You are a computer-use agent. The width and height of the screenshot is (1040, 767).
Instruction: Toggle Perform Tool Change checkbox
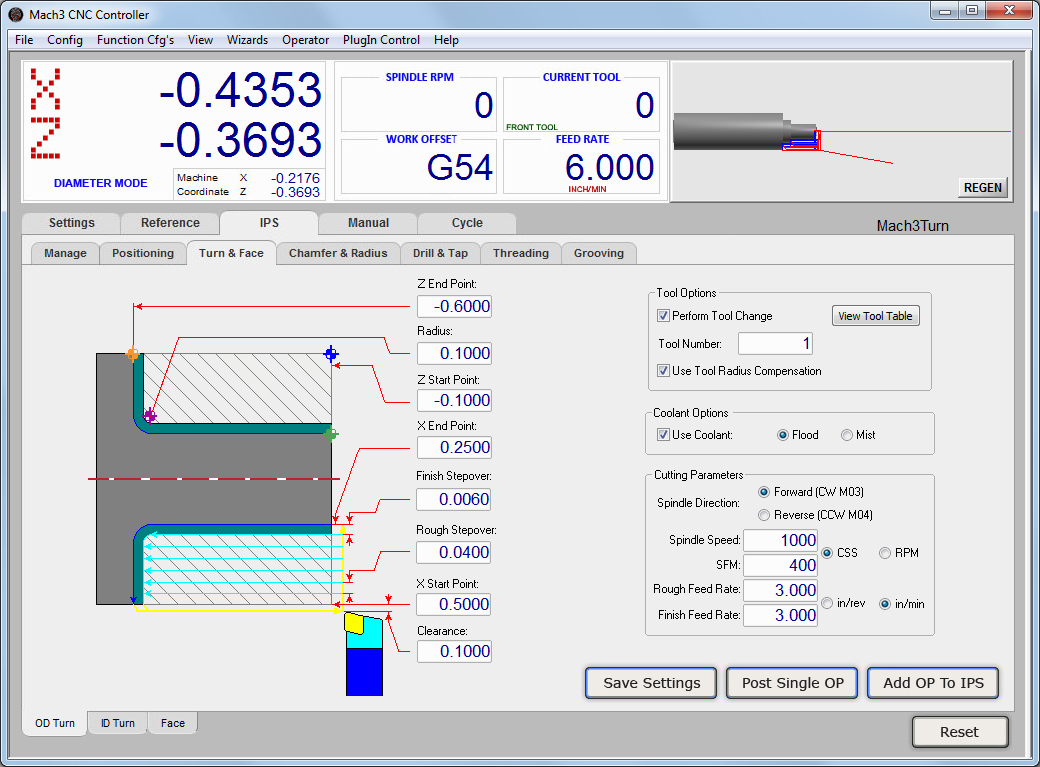[x=663, y=316]
